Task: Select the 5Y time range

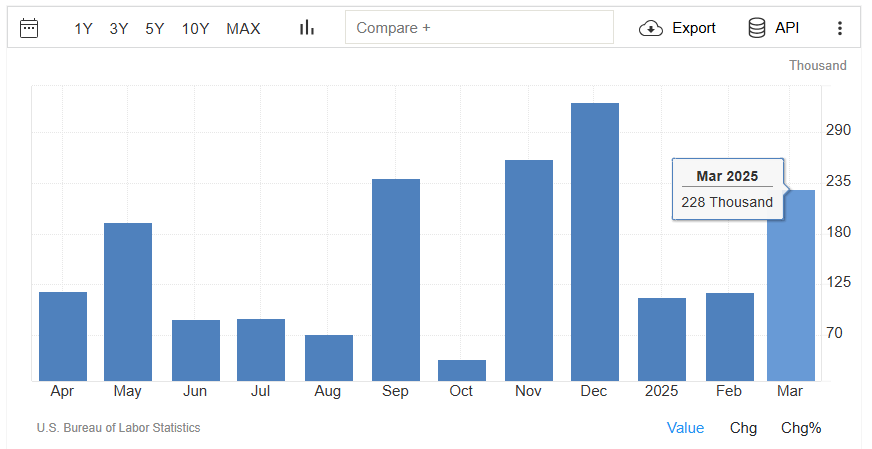Action: tap(155, 28)
